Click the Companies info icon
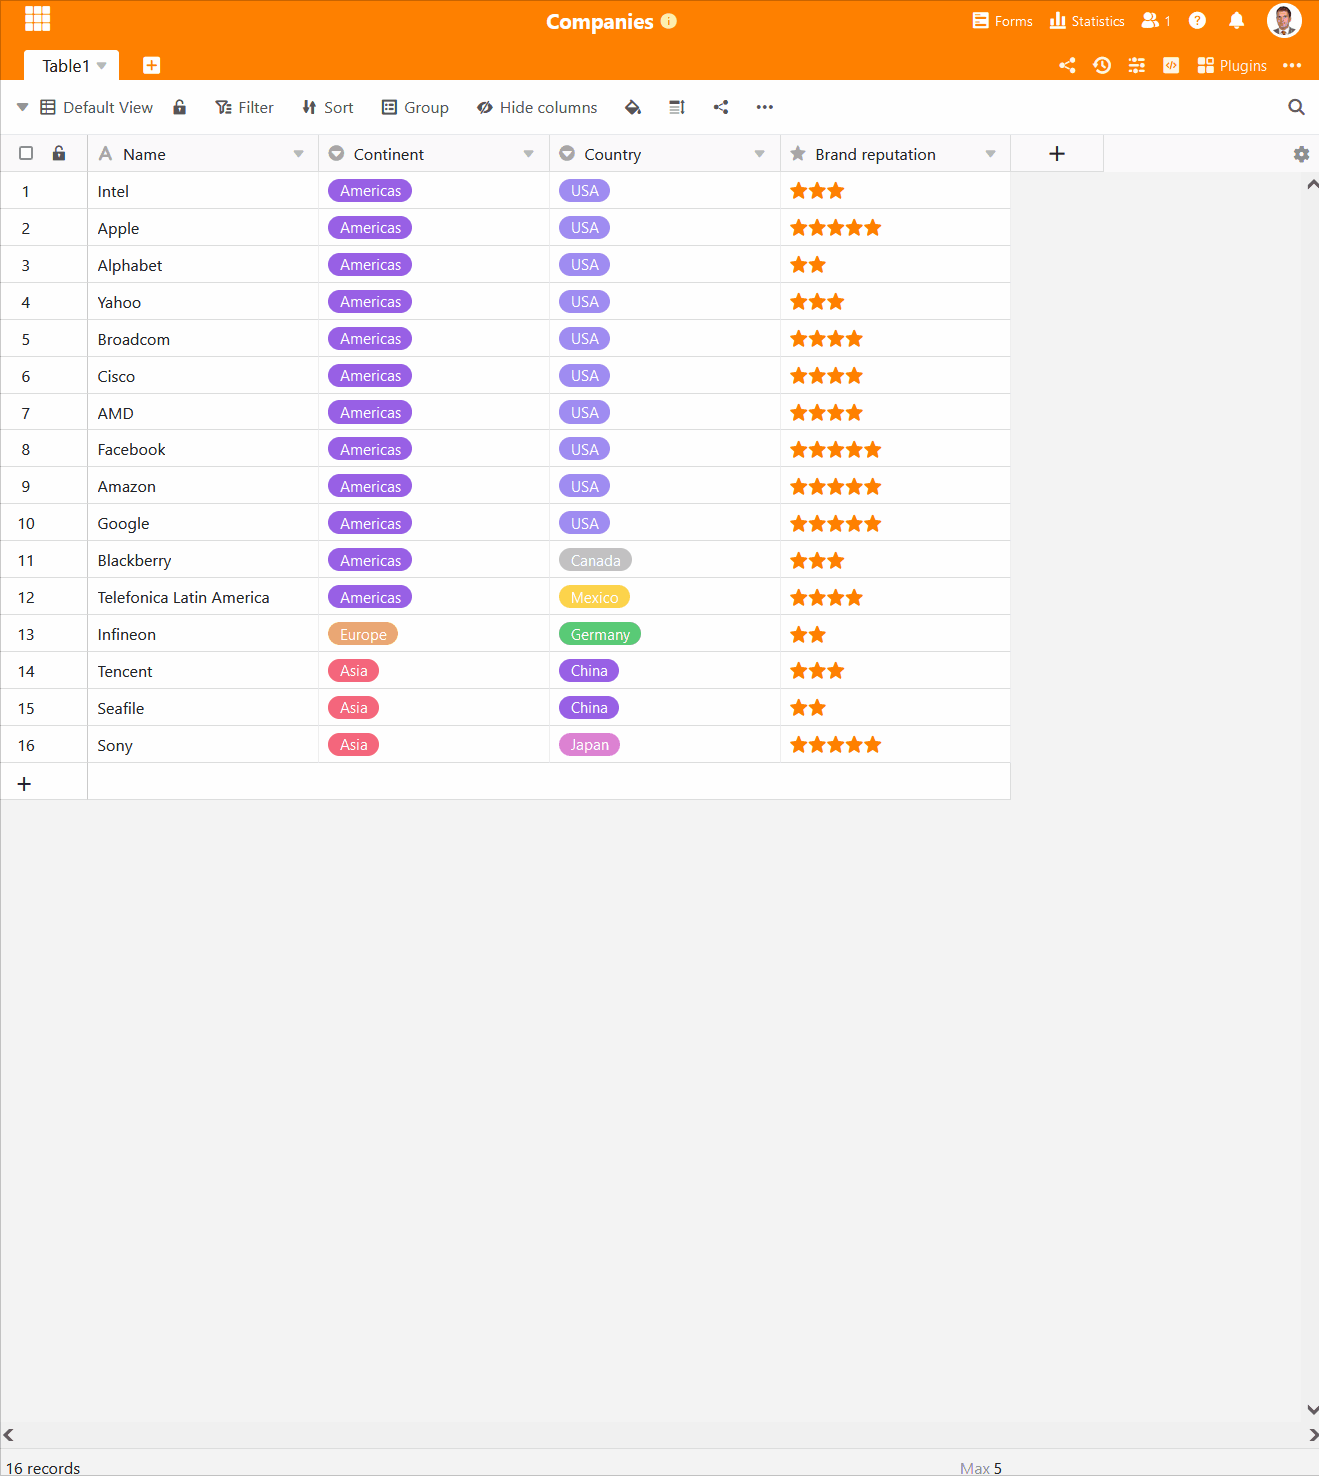This screenshot has width=1319, height=1476. tap(669, 21)
